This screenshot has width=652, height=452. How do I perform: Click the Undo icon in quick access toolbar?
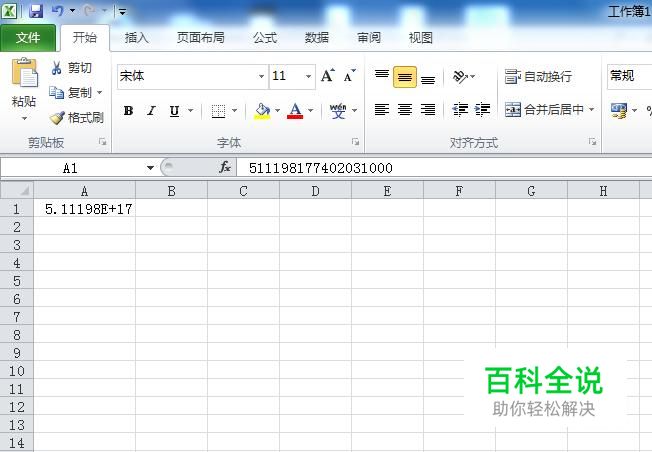click(x=57, y=11)
